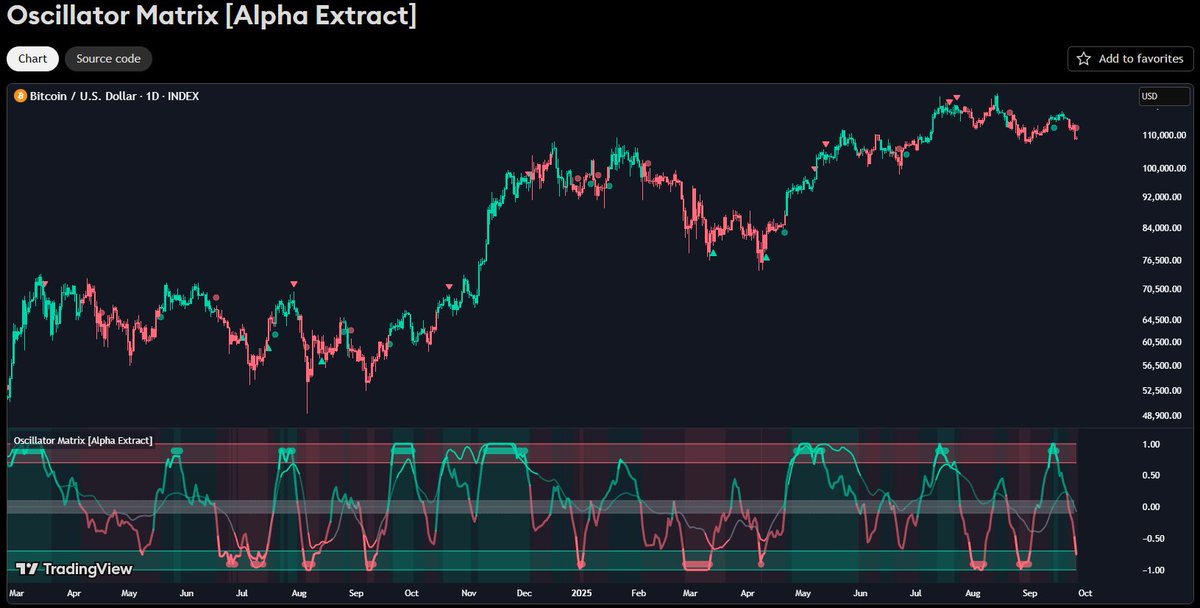The width and height of the screenshot is (1200, 608).
Task: Click the 0.50 oscillator scale label
Action: pos(1150,475)
